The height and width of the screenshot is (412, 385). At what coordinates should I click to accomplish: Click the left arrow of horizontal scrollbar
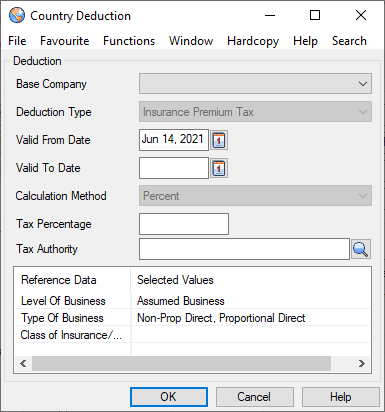tap(23, 363)
